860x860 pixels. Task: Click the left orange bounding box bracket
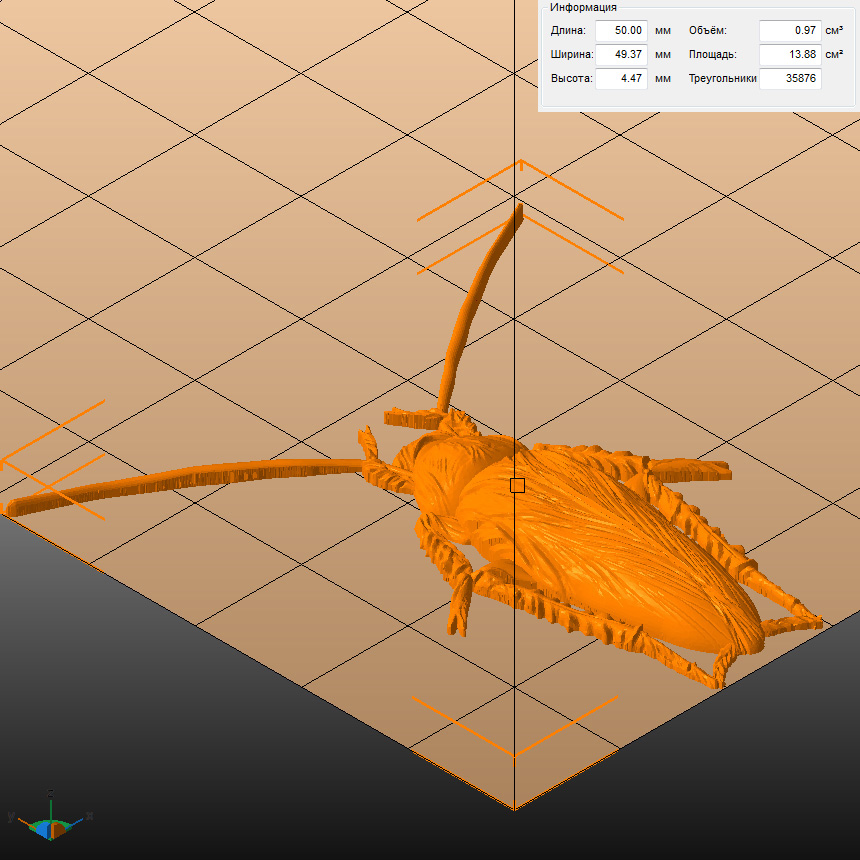tap(50, 460)
